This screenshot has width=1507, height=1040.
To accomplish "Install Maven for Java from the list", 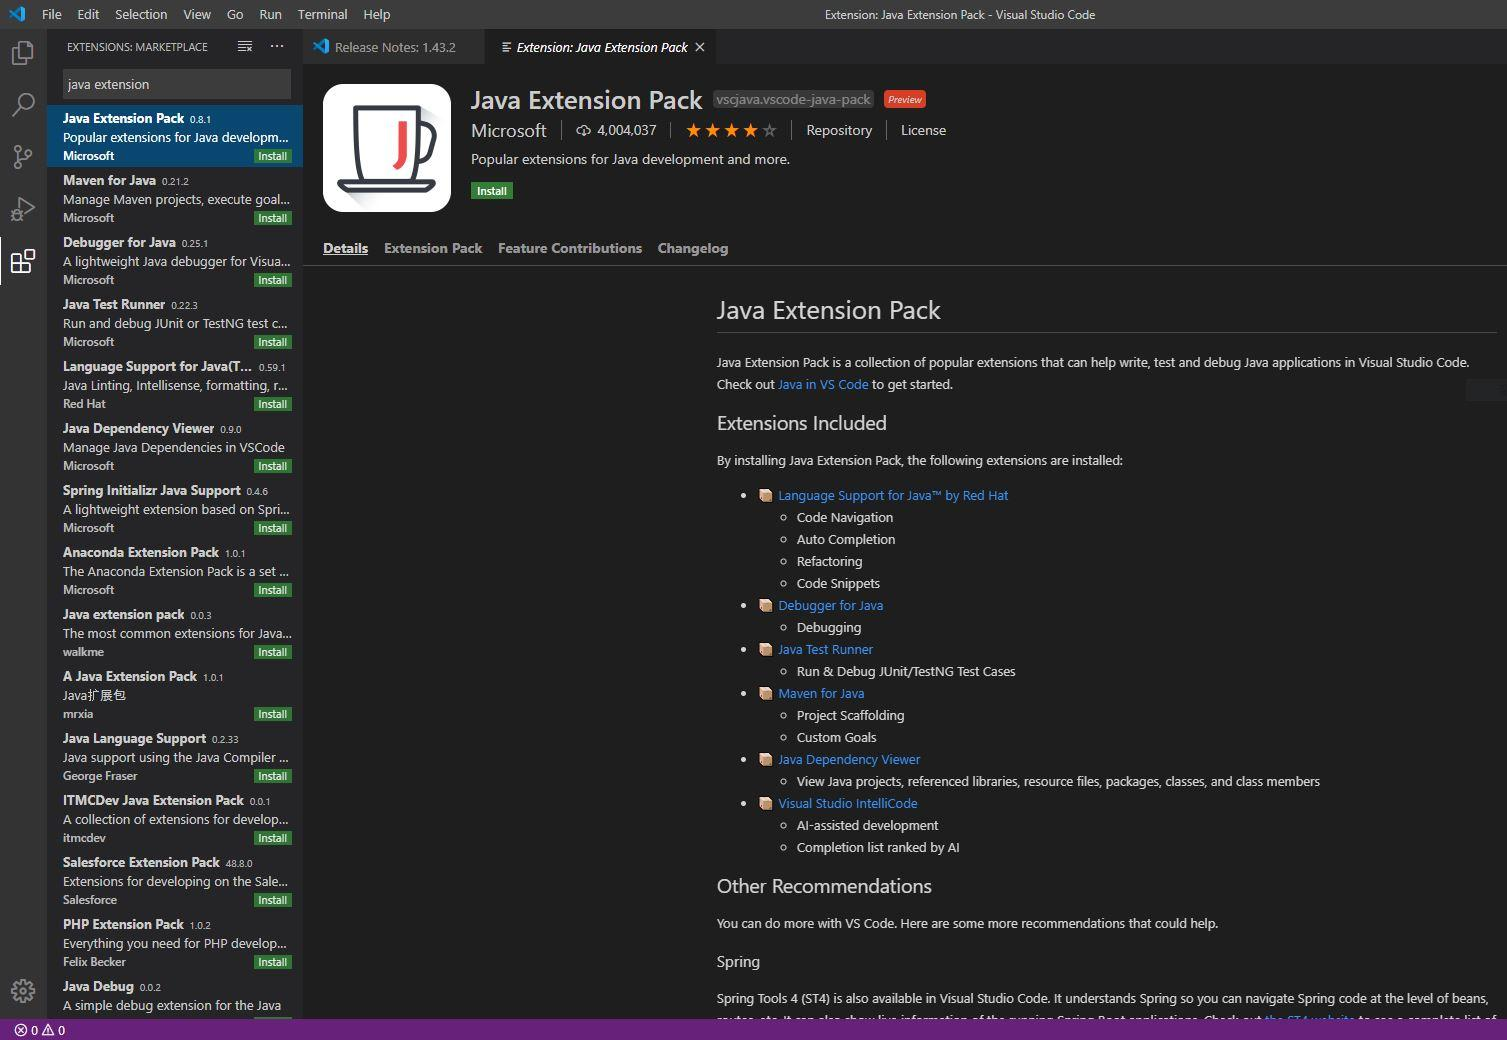I will (272, 218).
